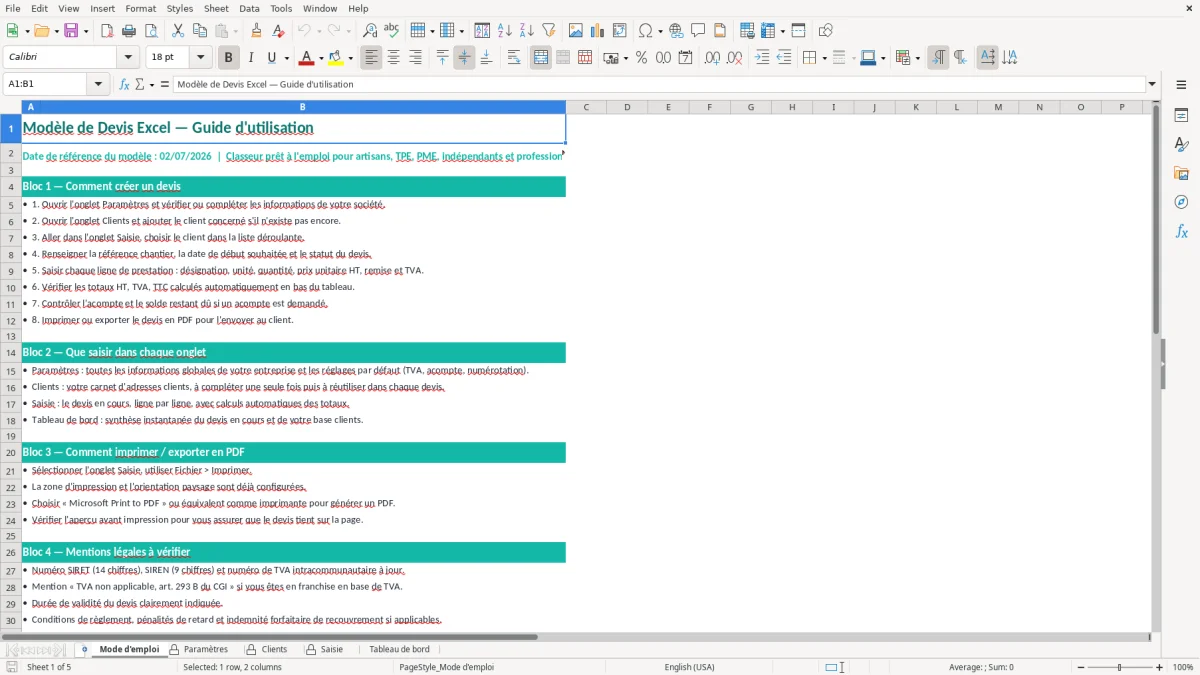Screen dimensions: 1200x675
Task: Click the Copy icon
Action: tap(200, 31)
